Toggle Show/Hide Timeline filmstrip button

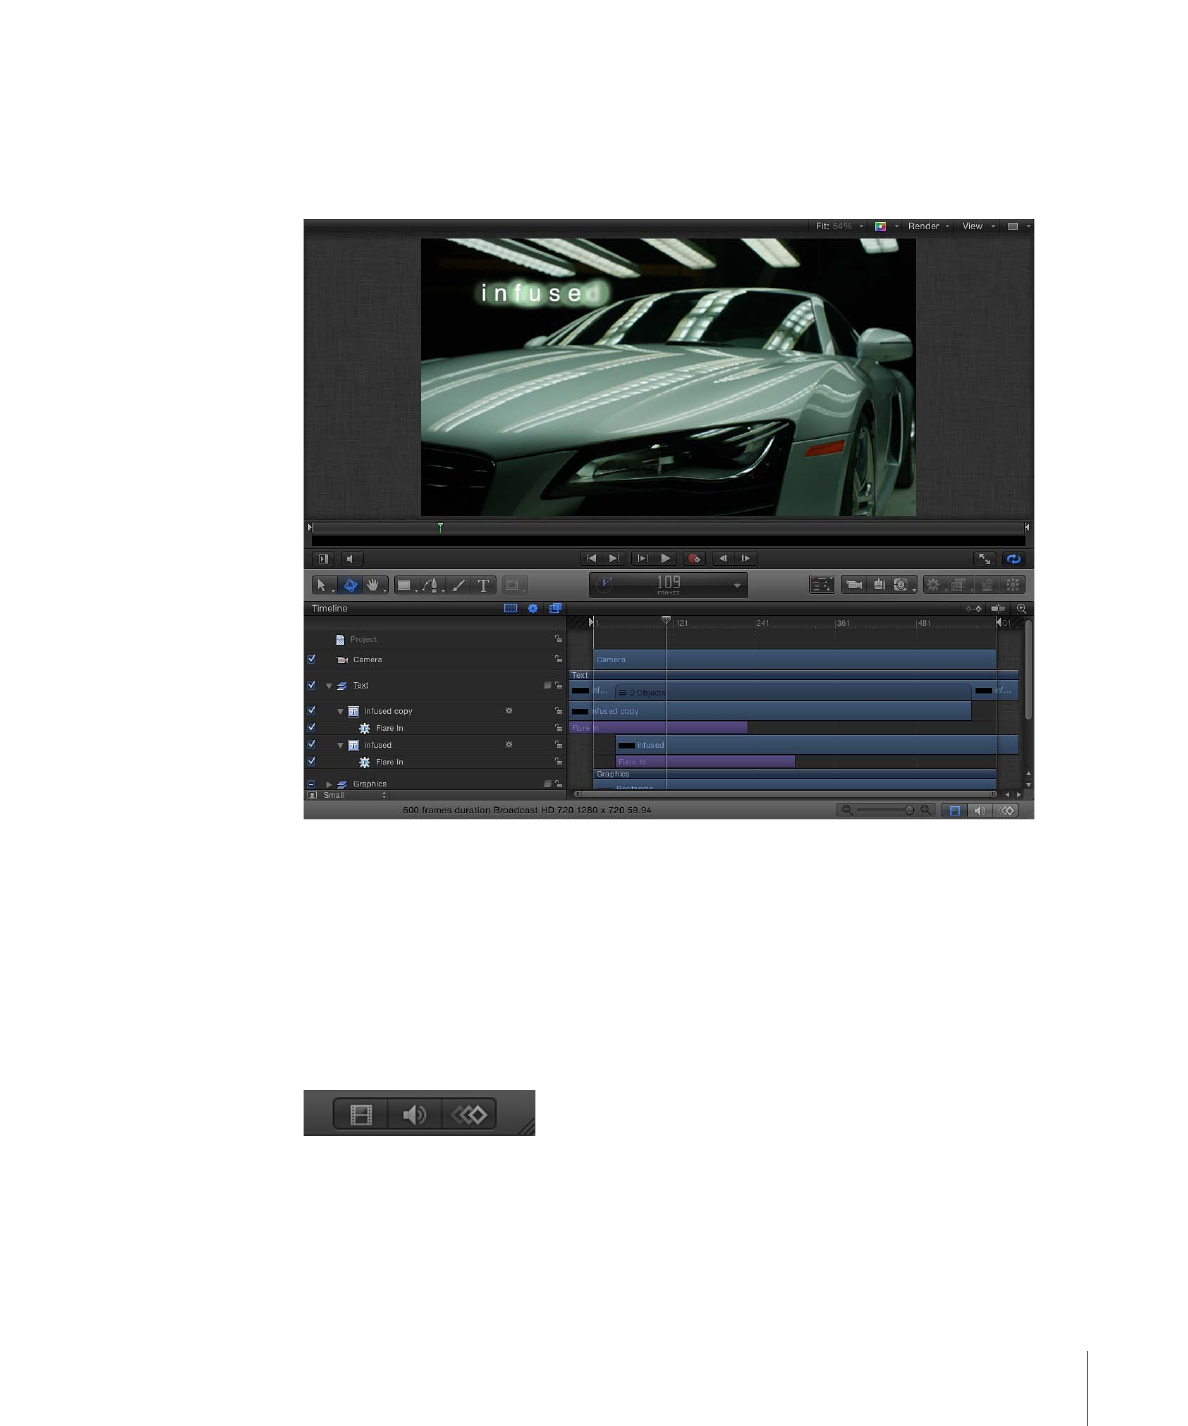(x=954, y=810)
